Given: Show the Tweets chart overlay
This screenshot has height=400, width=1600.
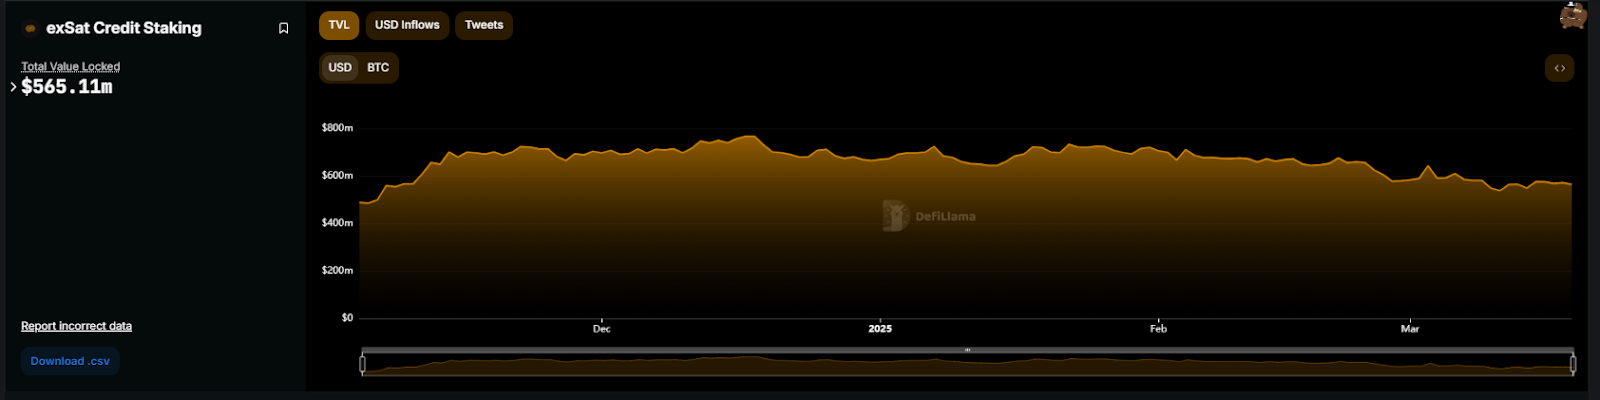Looking at the screenshot, I should 484,25.
